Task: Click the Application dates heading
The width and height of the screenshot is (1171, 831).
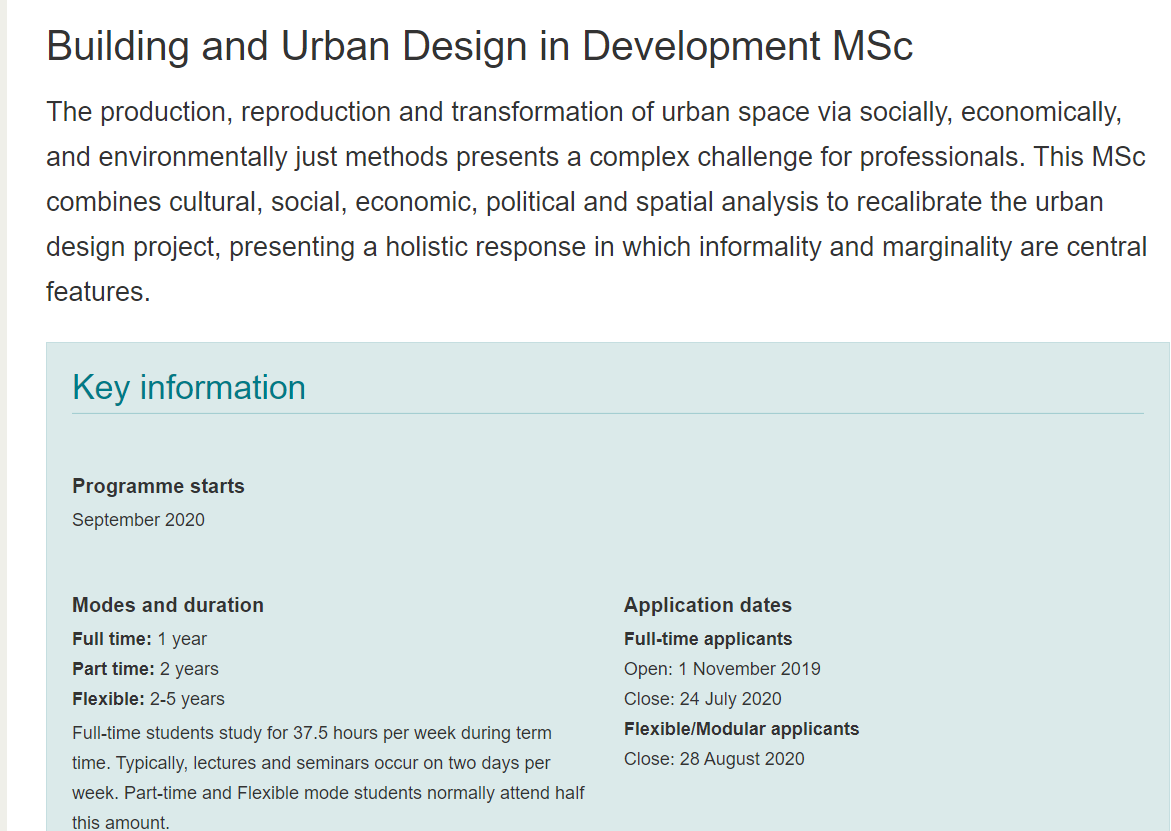Action: [x=707, y=605]
